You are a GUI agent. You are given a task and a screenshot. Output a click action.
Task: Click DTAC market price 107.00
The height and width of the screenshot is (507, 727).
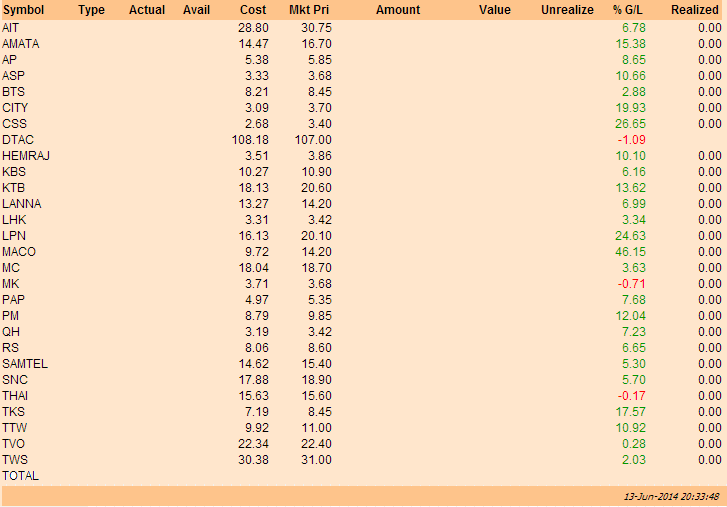pos(313,140)
